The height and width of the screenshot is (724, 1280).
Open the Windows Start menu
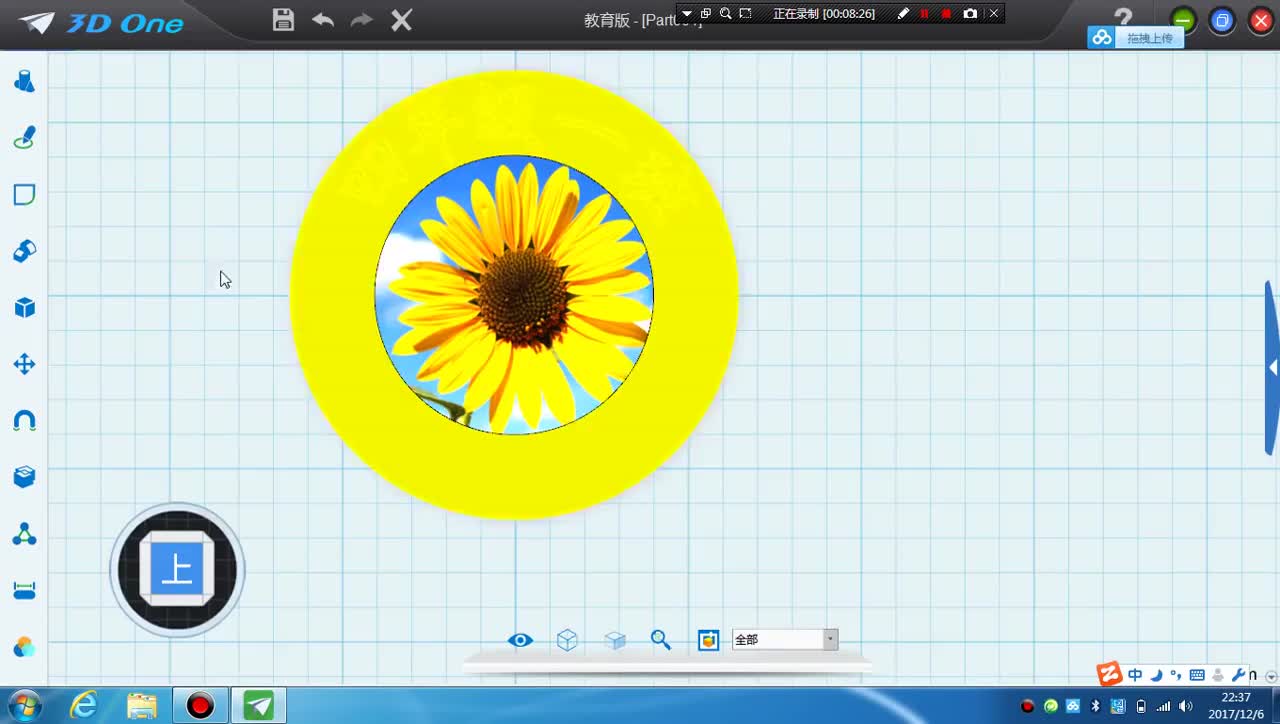(24, 706)
